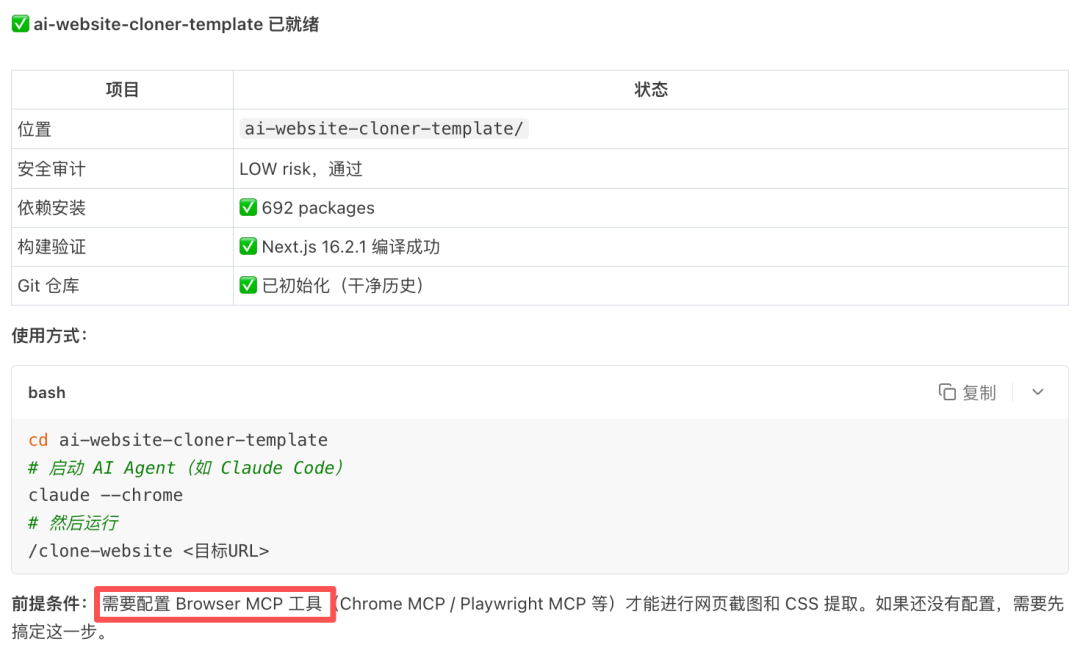
Task: Click the copy icon in code block header
Action: tap(947, 392)
